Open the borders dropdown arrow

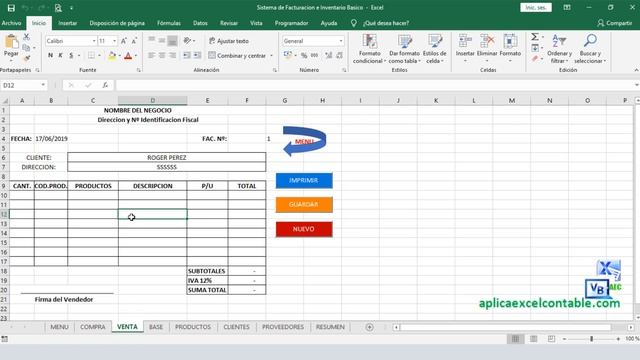click(99, 56)
